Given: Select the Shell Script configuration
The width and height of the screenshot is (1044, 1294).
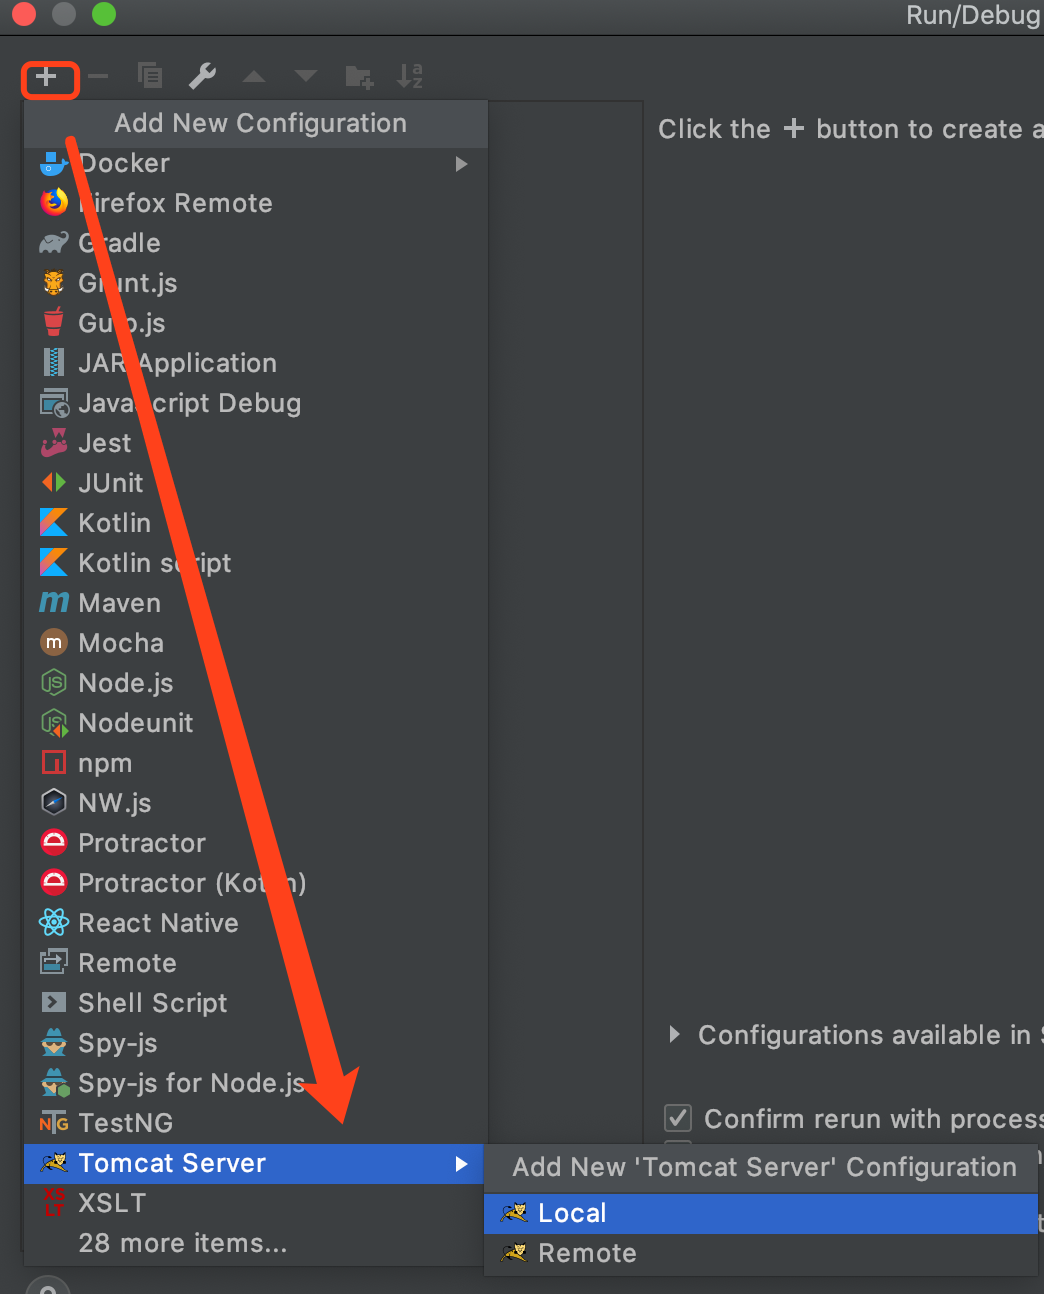Looking at the screenshot, I should 256,1003.
